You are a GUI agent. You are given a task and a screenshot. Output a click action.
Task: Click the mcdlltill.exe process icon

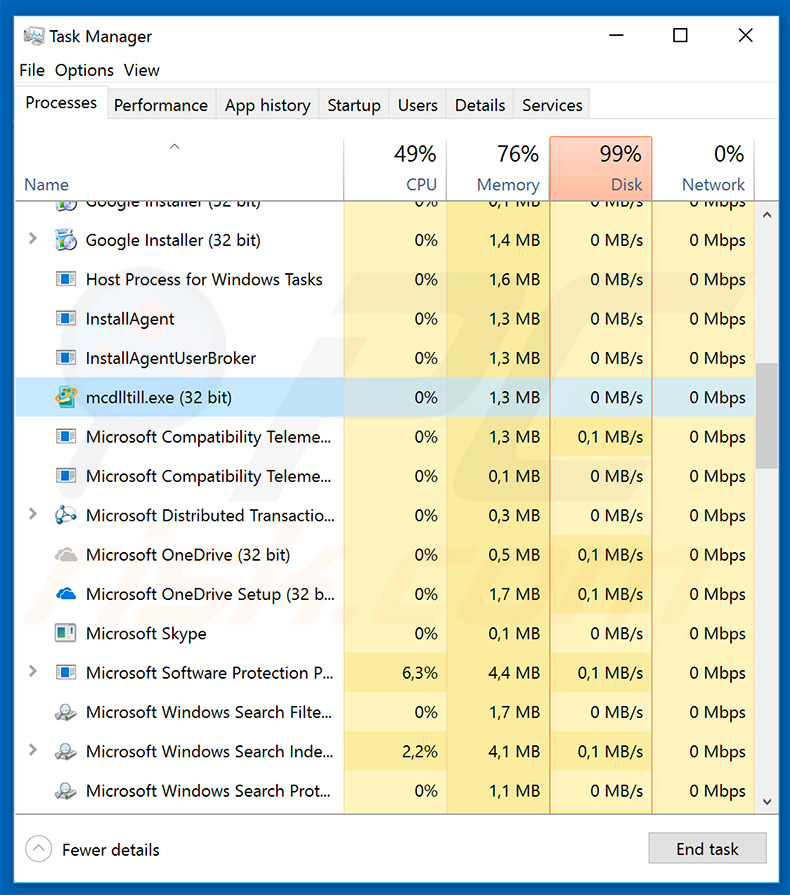(x=66, y=397)
